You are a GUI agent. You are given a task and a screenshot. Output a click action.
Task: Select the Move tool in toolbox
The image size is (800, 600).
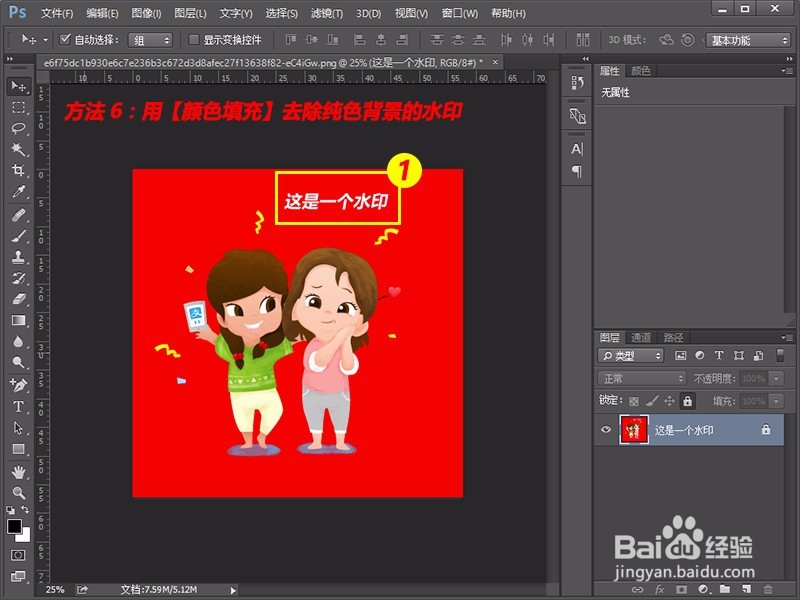tap(18, 87)
